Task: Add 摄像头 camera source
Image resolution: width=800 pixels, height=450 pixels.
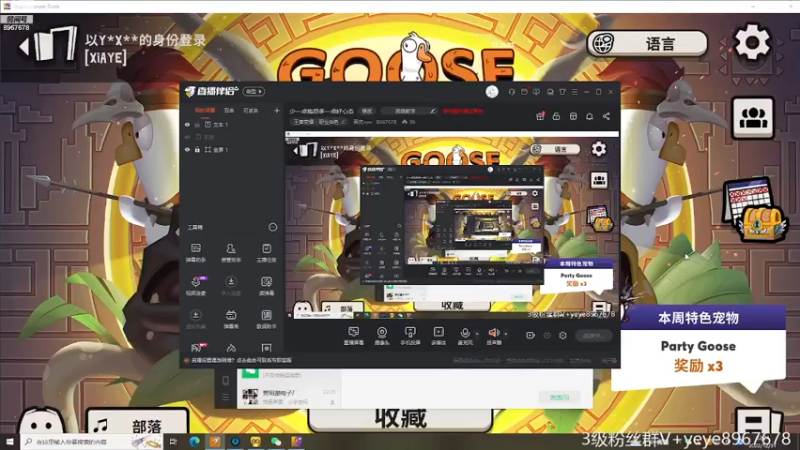Action: (x=382, y=336)
